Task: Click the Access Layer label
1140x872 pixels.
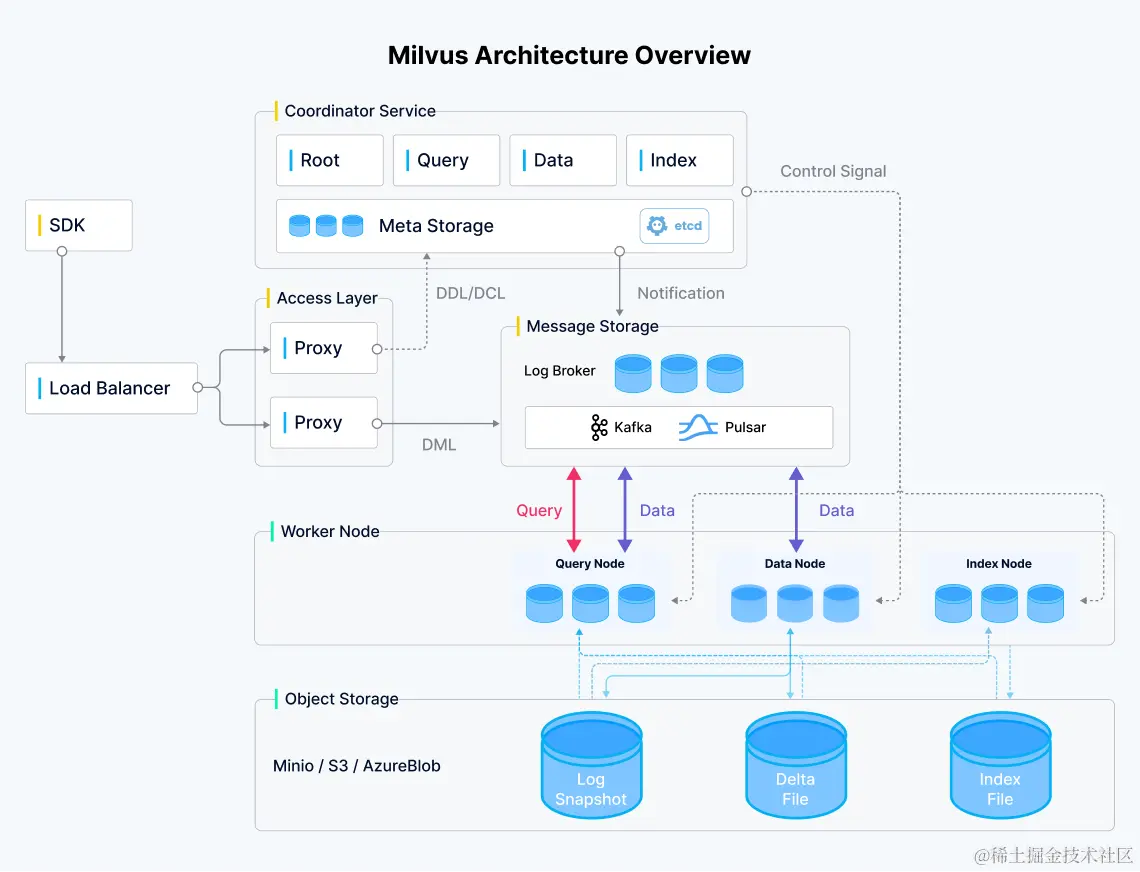Action: pyautogui.click(x=327, y=298)
